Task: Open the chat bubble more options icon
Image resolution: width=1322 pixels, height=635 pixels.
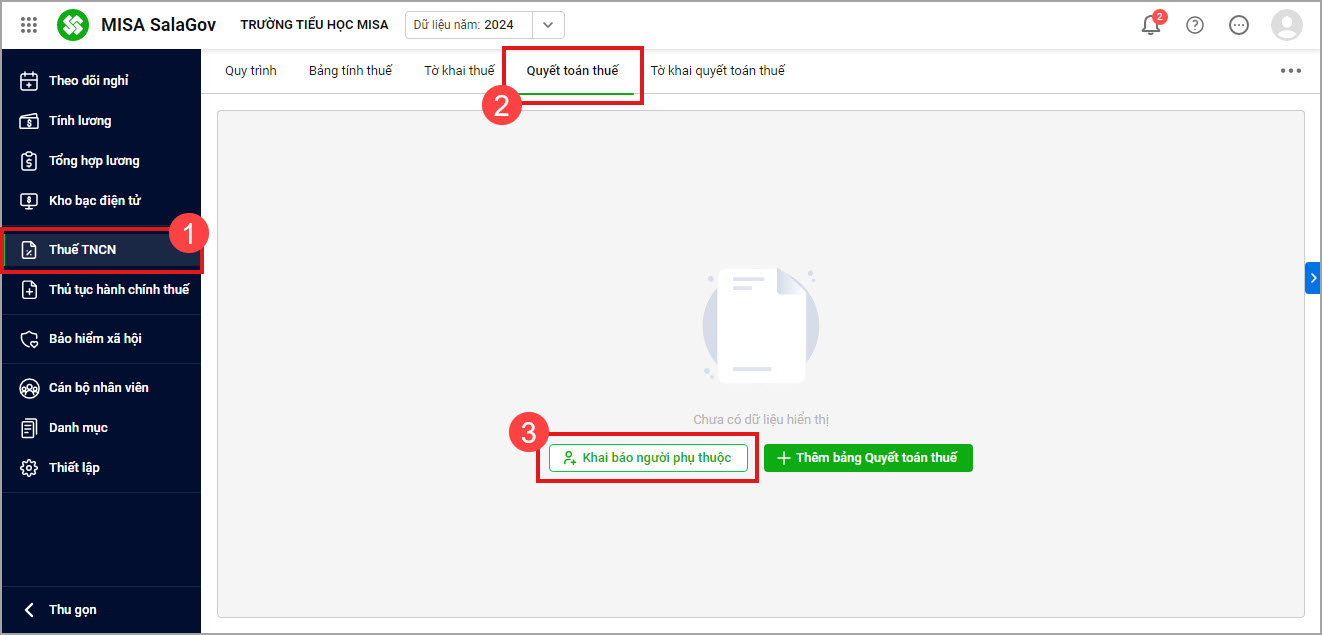Action: pos(1239,25)
